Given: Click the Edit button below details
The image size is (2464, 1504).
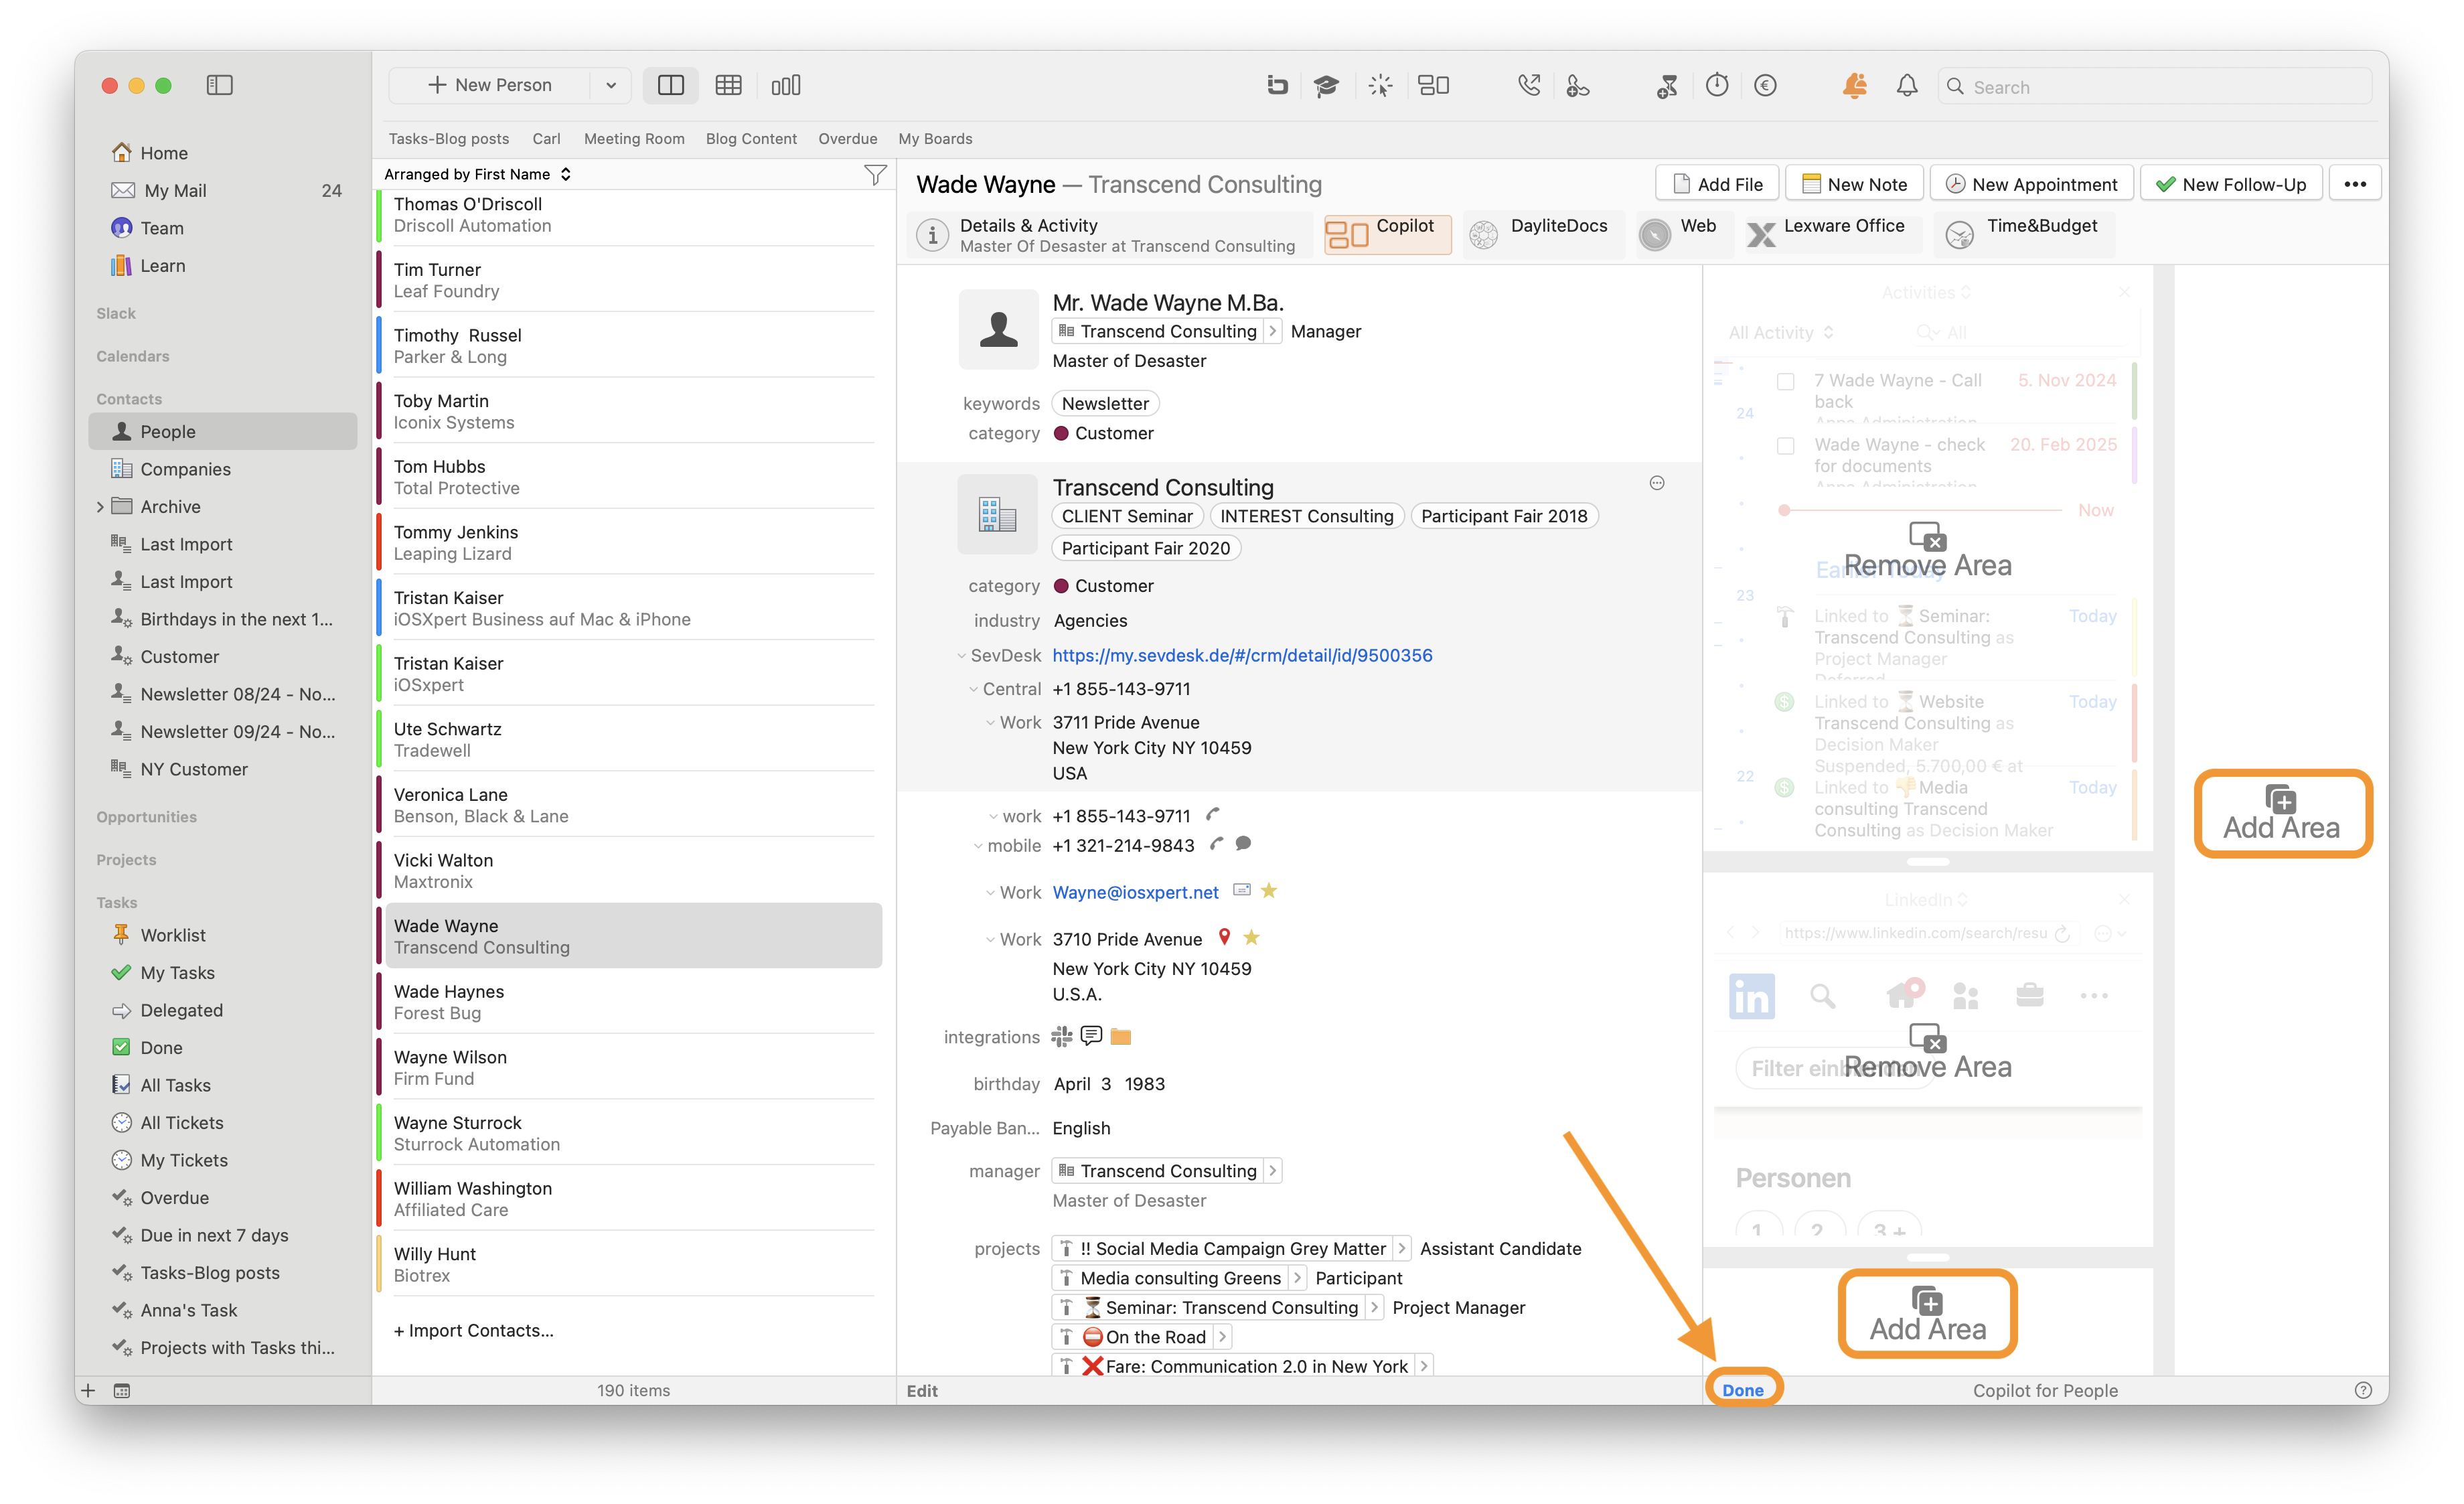Looking at the screenshot, I should point(922,1390).
